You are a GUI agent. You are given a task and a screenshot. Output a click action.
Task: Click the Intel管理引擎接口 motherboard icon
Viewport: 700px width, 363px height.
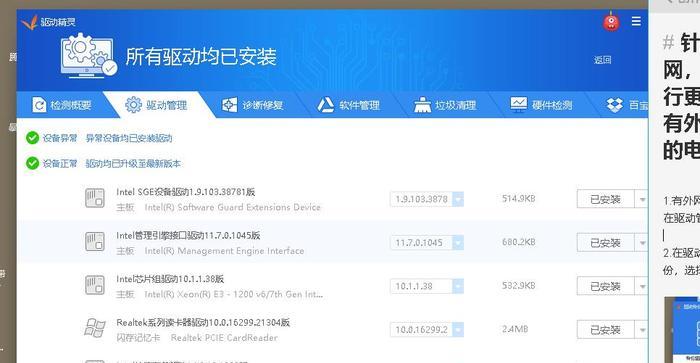click(95, 242)
